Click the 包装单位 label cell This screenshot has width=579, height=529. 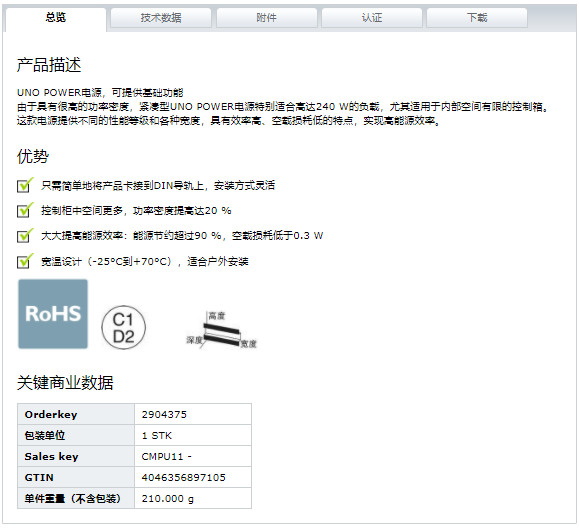pyautogui.click(x=76, y=435)
